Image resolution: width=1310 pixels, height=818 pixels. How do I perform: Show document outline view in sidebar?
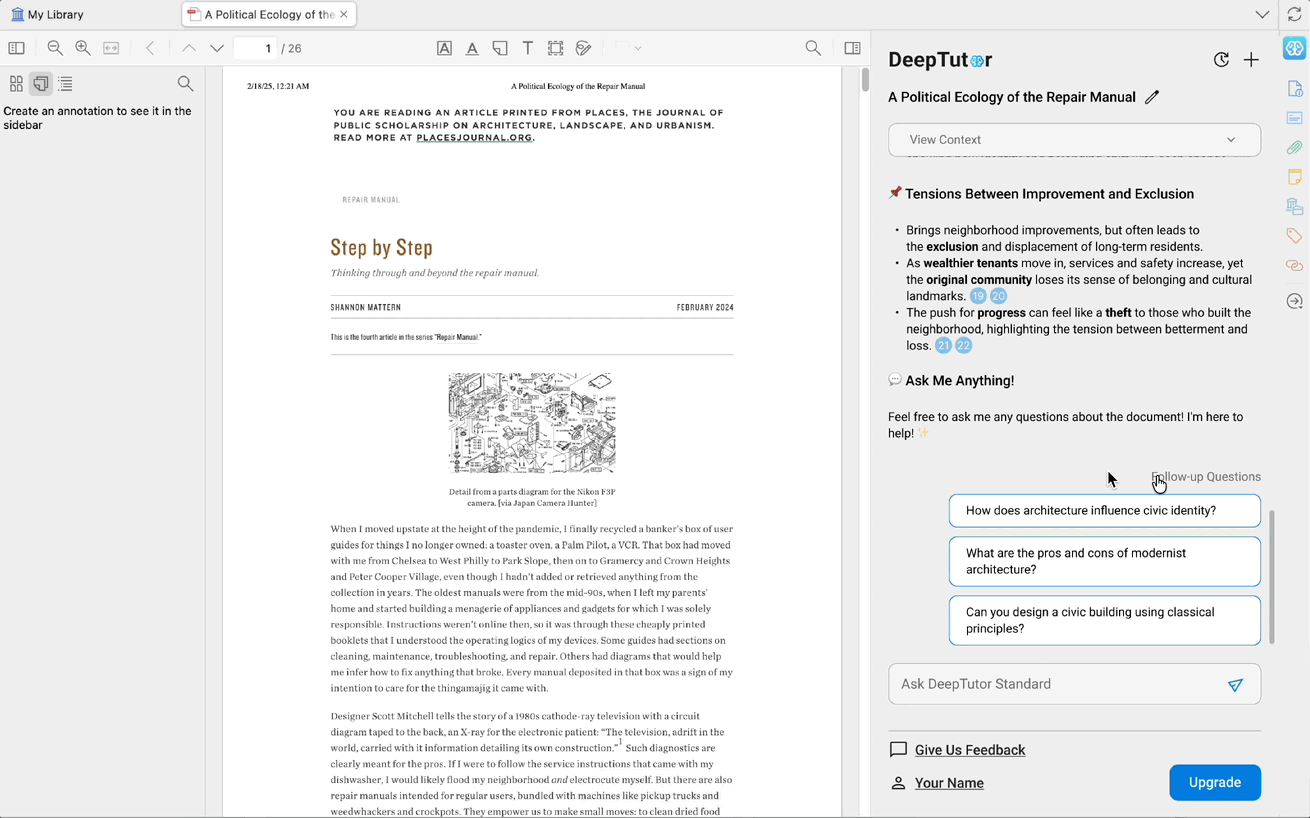(x=66, y=84)
